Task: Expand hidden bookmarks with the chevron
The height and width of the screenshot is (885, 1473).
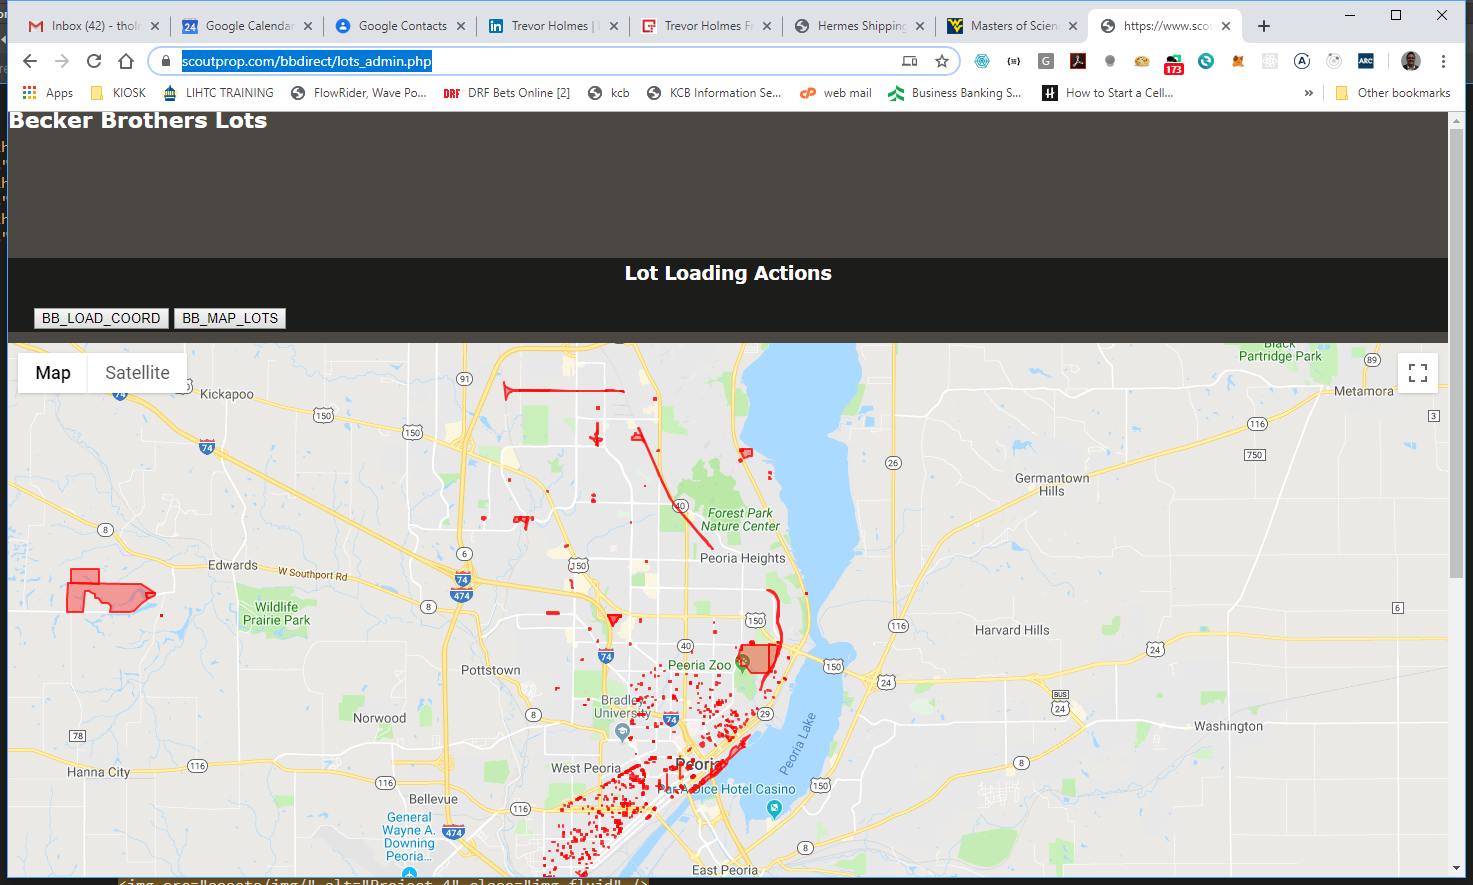Action: coord(1309,92)
